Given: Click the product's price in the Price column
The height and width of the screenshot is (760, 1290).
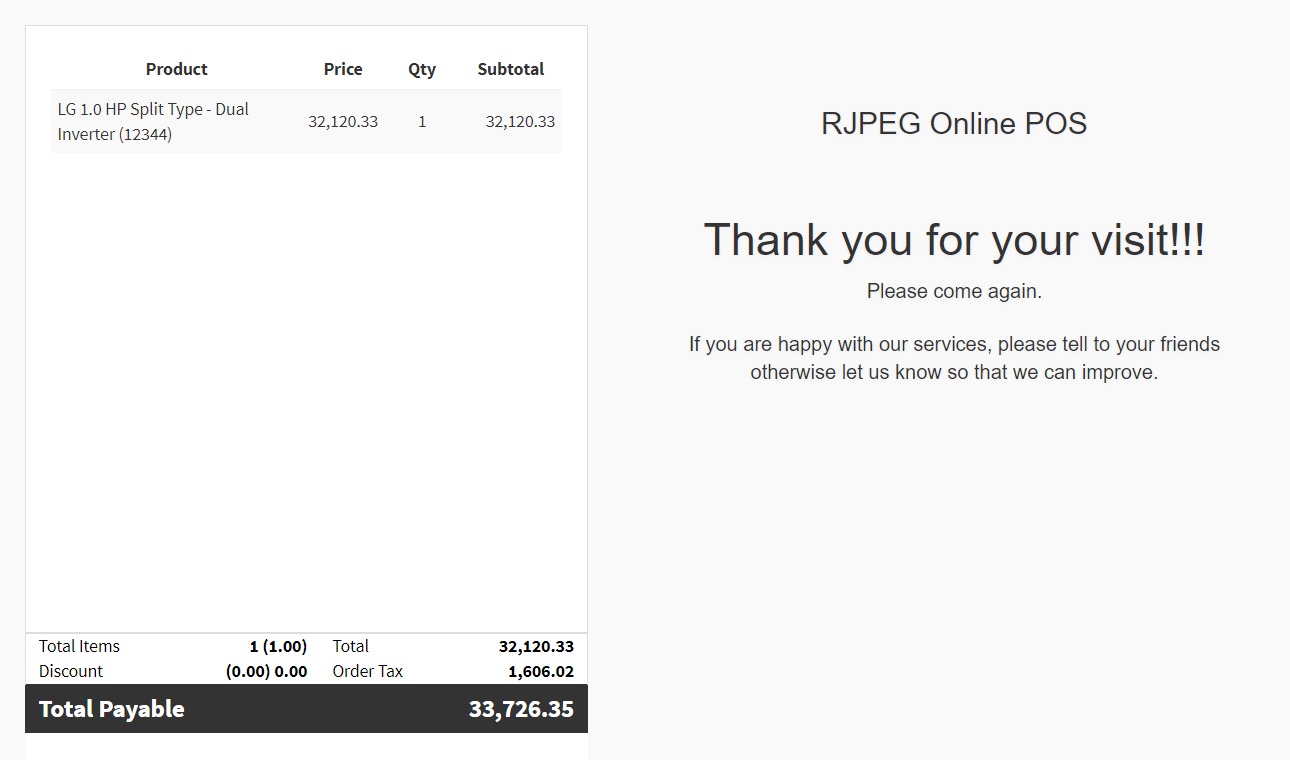Looking at the screenshot, I should pyautogui.click(x=343, y=121).
